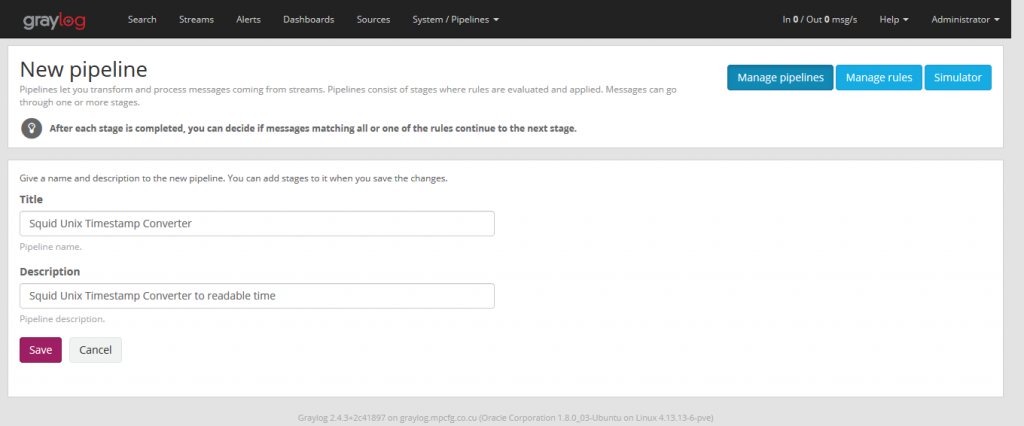Go to Streams in the navbar
Screen dimensions: 1024x426
coord(196,20)
